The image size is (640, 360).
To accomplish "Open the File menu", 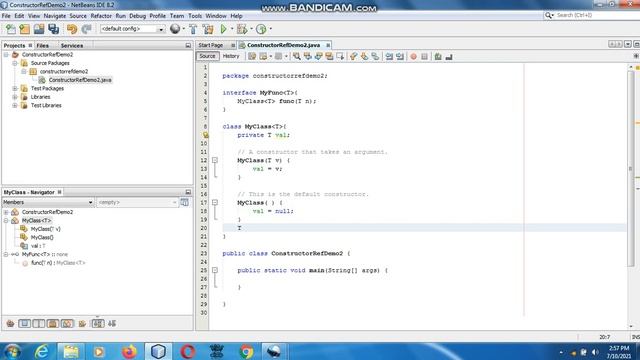I will point(6,16).
